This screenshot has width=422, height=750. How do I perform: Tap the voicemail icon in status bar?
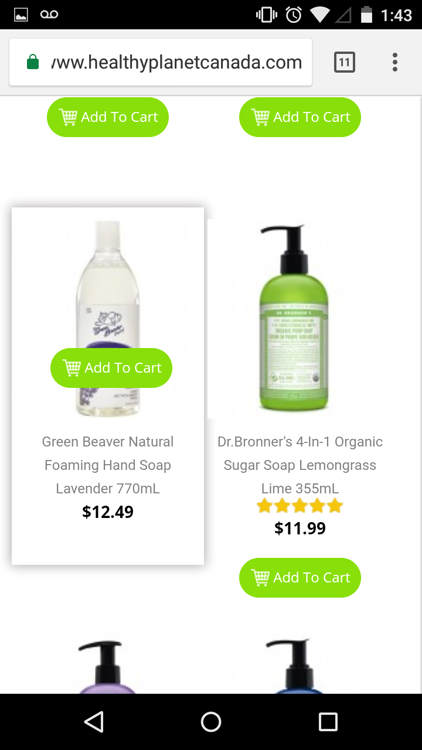(x=49, y=15)
